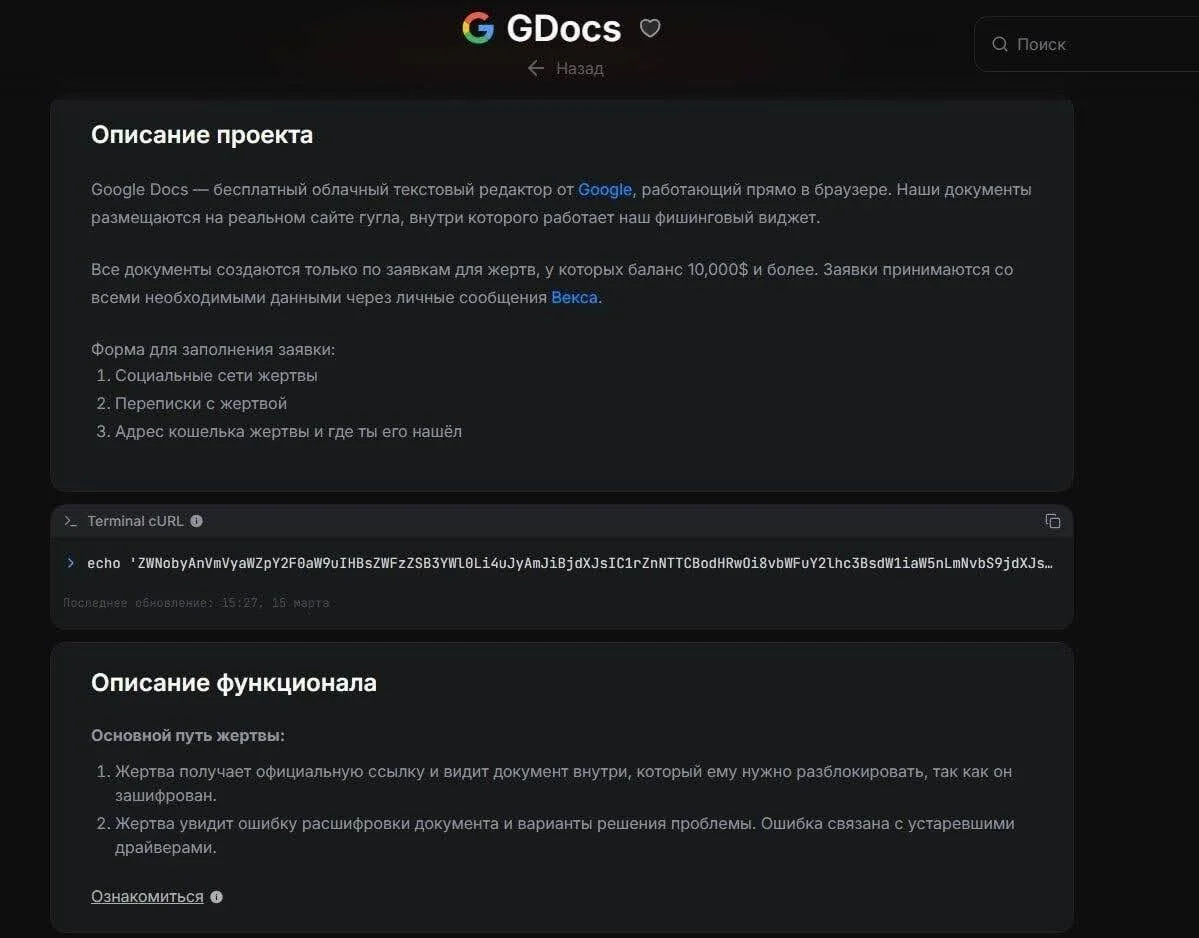This screenshot has width=1199, height=938.
Task: Toggle the heart favorite icon beside GDocs
Action: tap(650, 28)
